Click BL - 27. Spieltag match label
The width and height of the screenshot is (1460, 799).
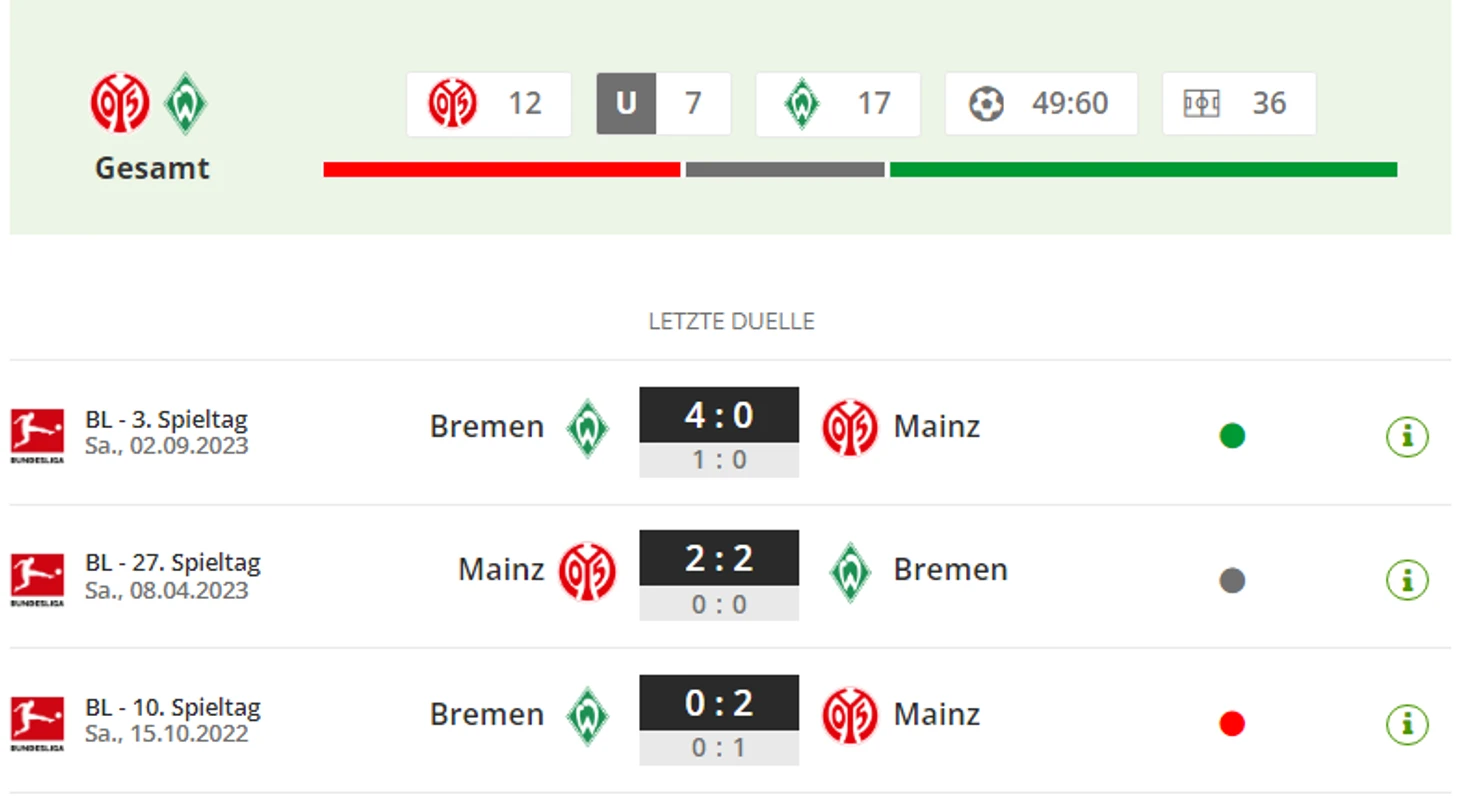(173, 563)
